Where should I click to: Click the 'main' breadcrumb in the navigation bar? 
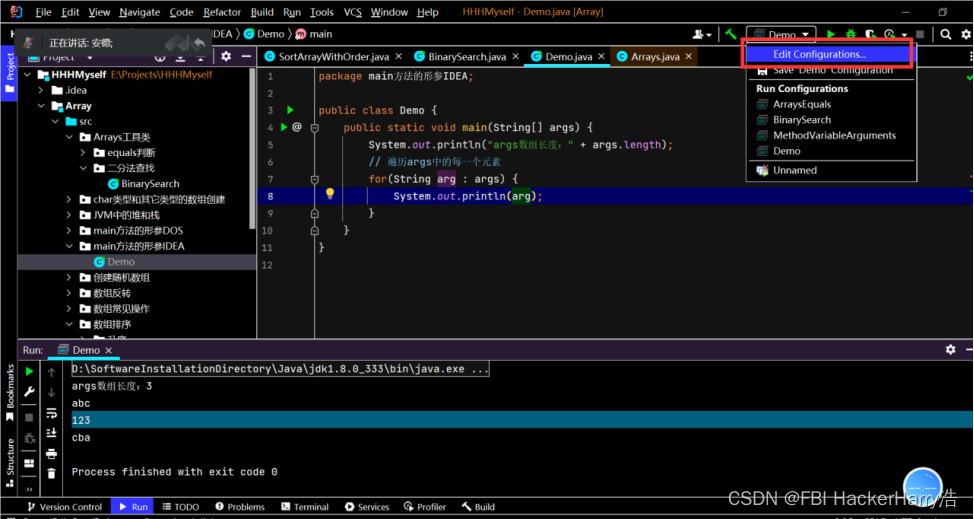click(321, 34)
